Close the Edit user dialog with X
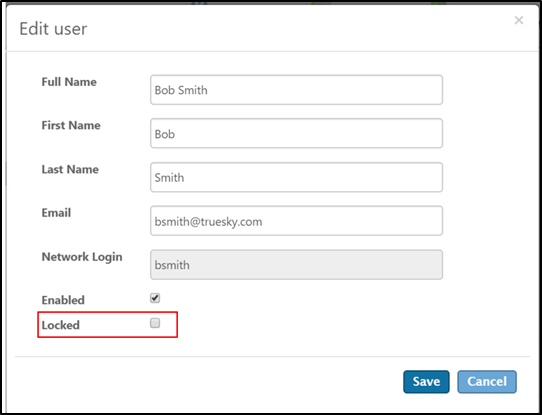 (x=518, y=20)
